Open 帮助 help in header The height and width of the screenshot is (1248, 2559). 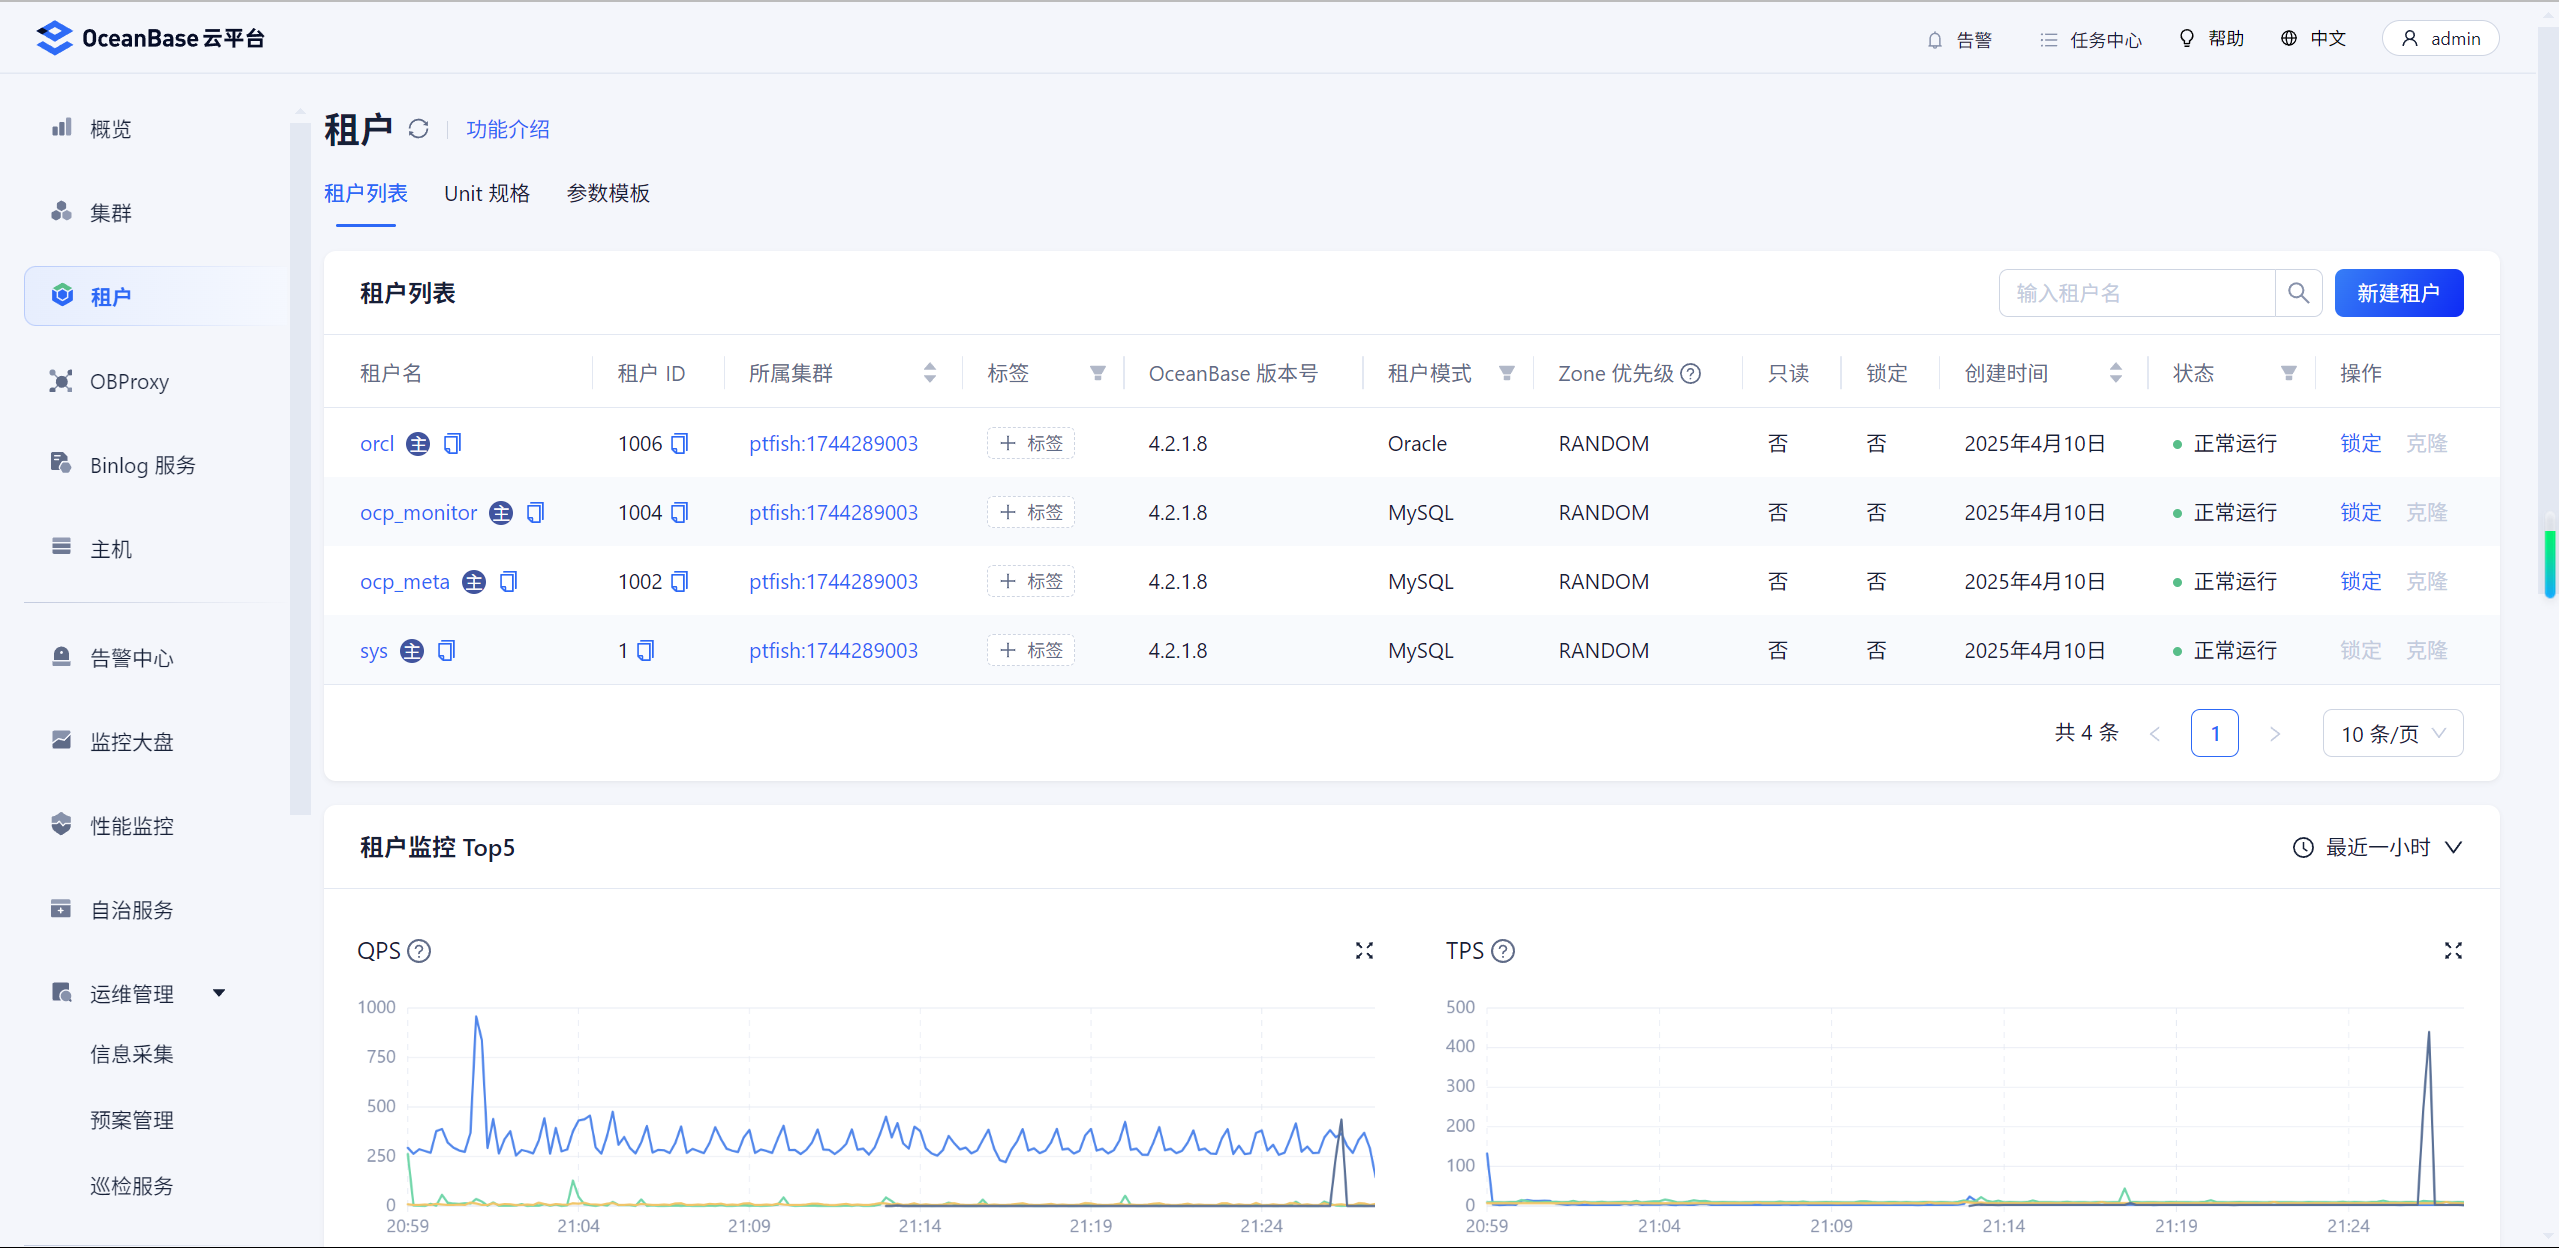coord(2211,39)
